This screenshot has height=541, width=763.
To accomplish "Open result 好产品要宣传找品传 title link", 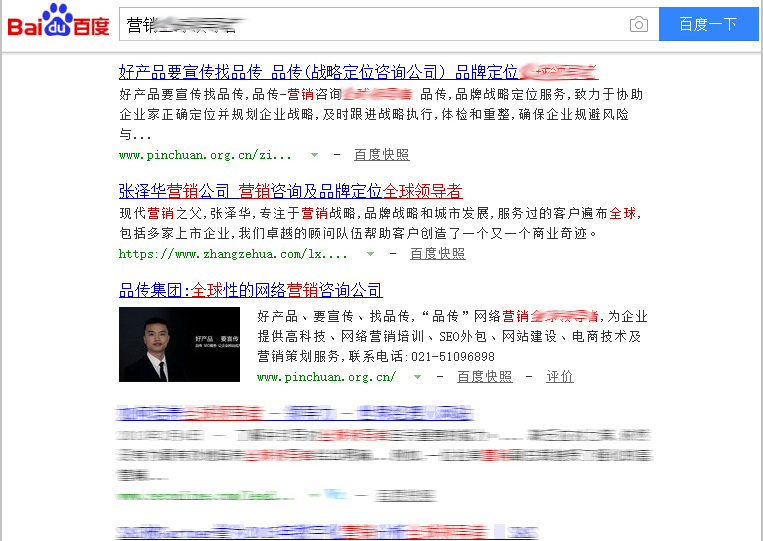I will (x=358, y=72).
